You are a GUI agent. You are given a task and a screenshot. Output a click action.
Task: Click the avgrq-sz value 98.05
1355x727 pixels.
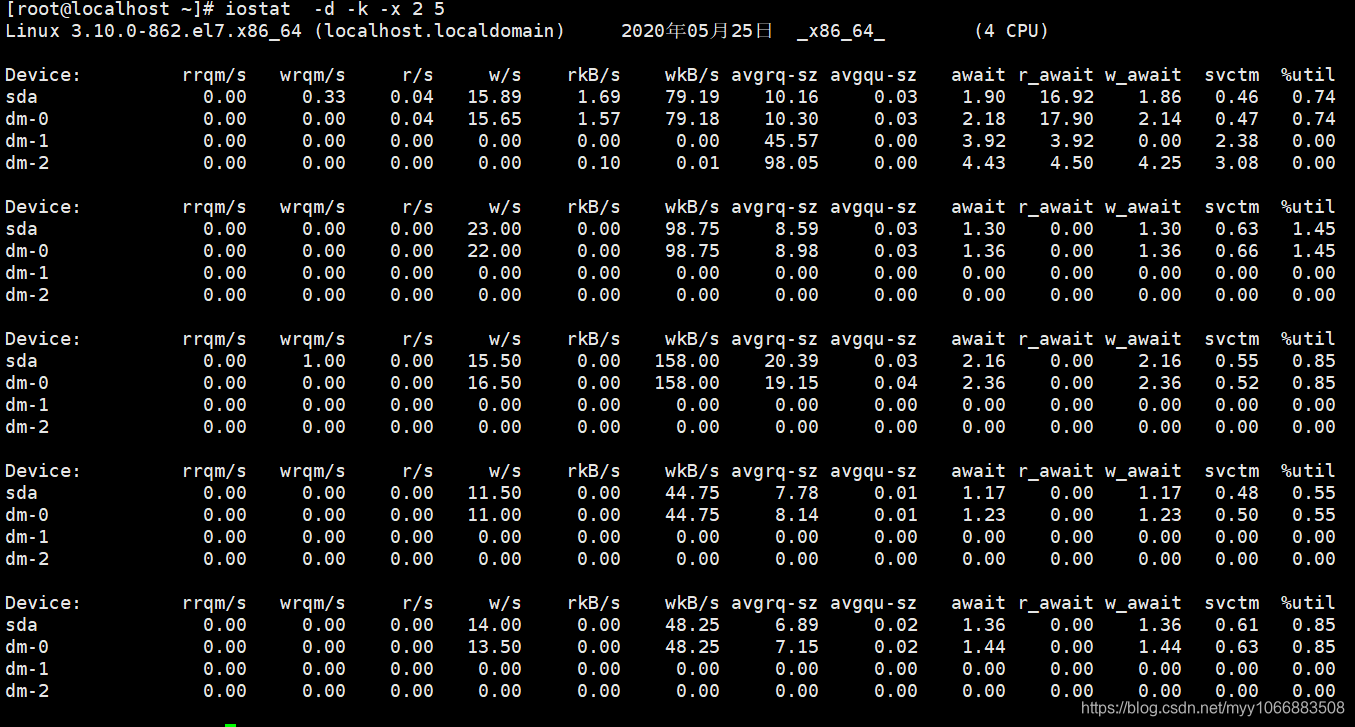click(791, 163)
